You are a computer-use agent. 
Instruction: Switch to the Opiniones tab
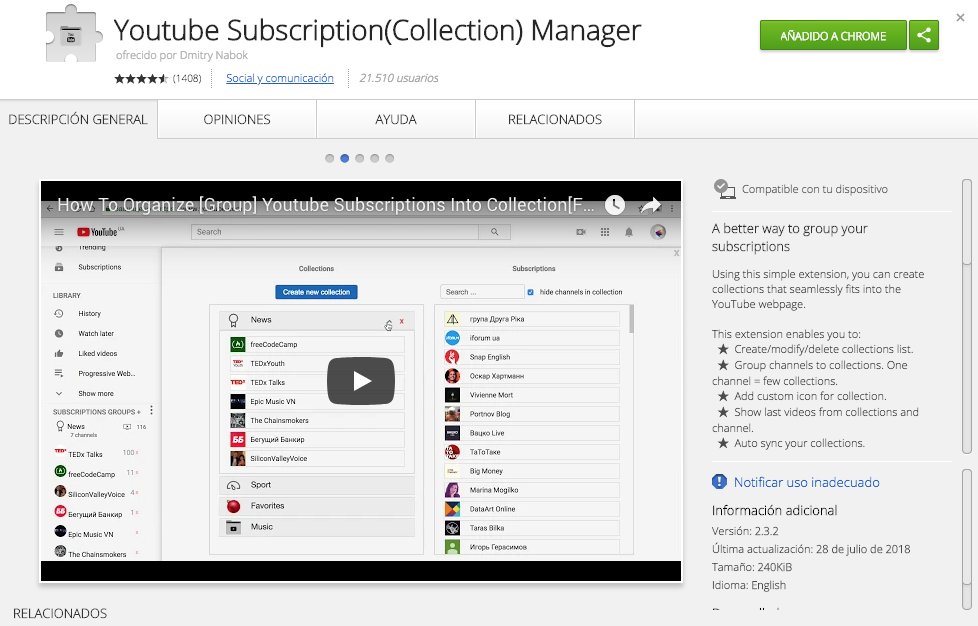coord(237,119)
